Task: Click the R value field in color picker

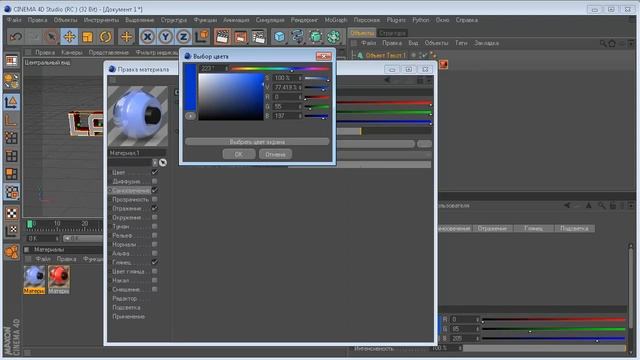Action: (x=287, y=97)
